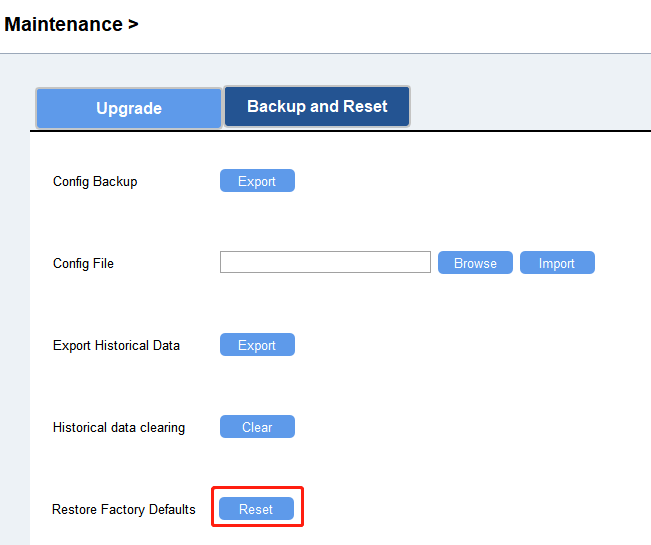The width and height of the screenshot is (651, 545).
Task: Click the empty tab bar area right of tabs
Action: tap(530, 108)
